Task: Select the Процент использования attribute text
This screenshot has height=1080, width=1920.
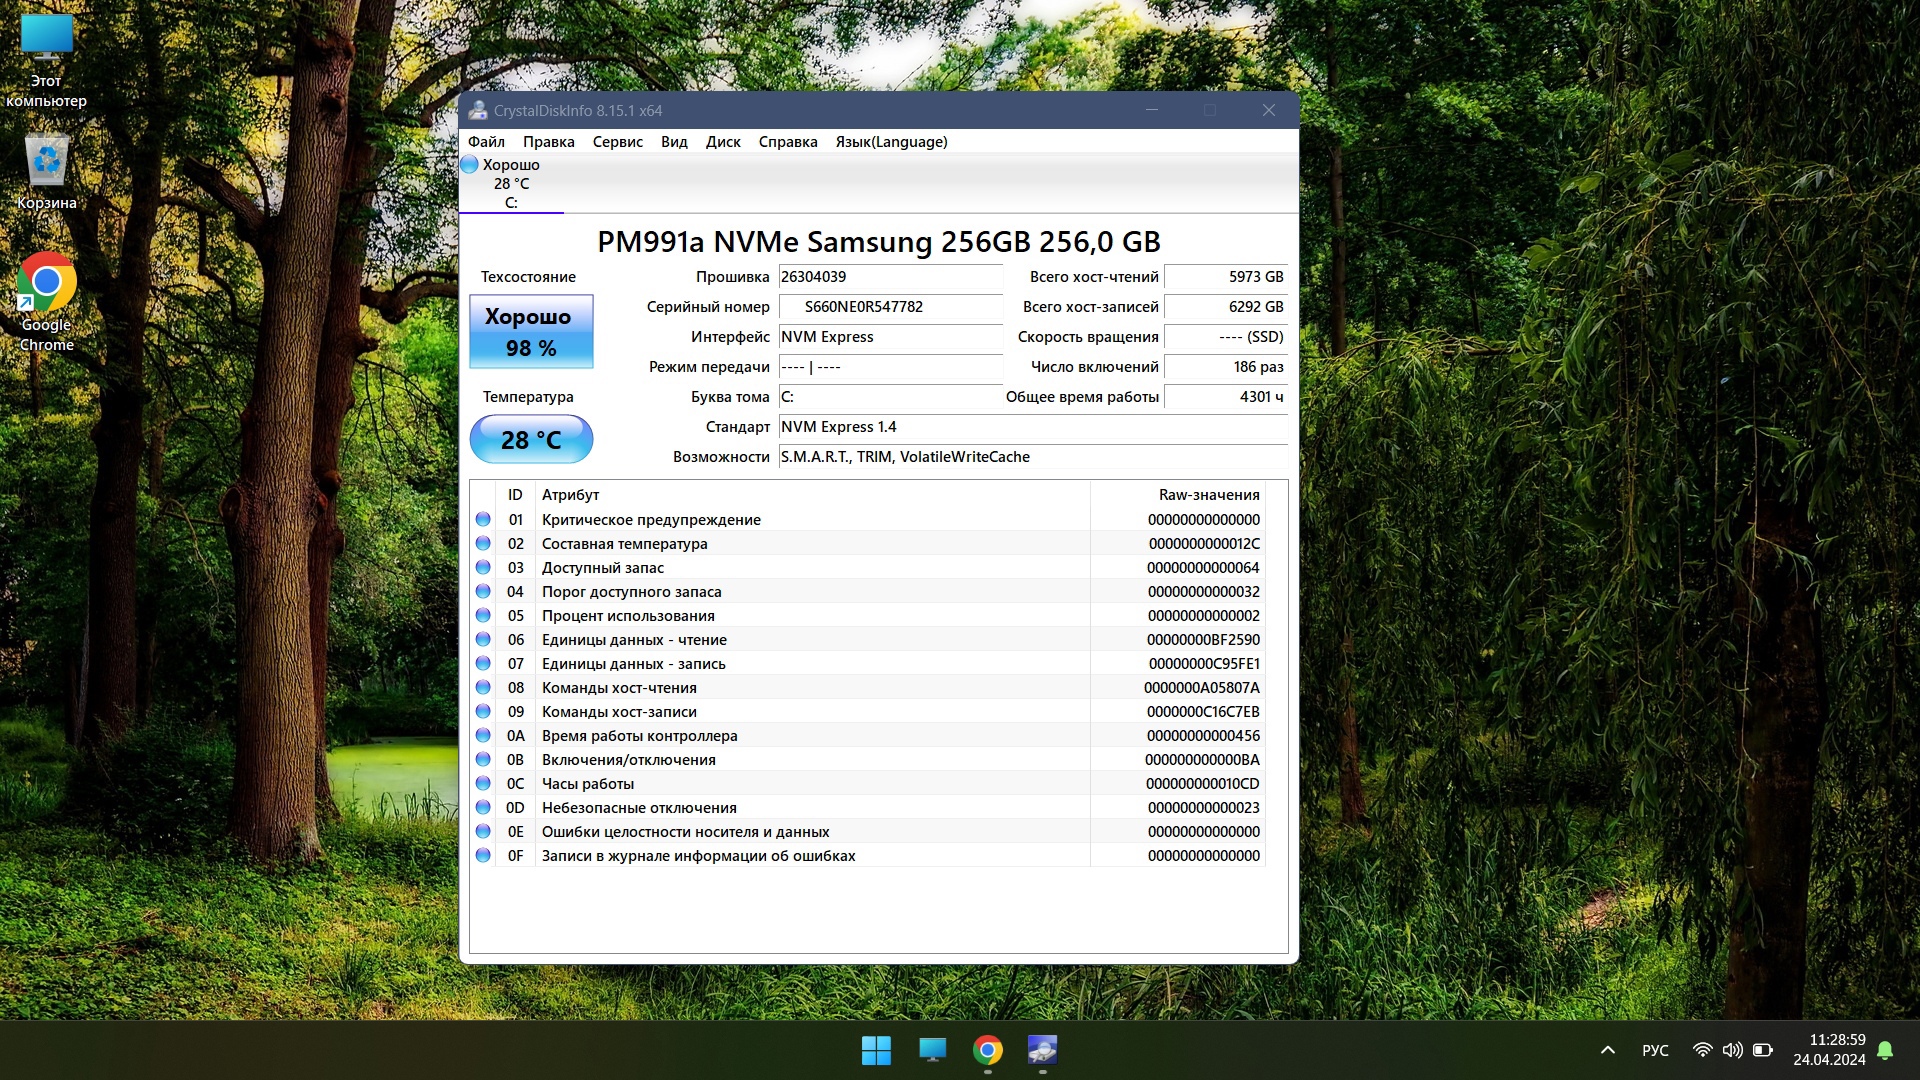Action: 628,616
